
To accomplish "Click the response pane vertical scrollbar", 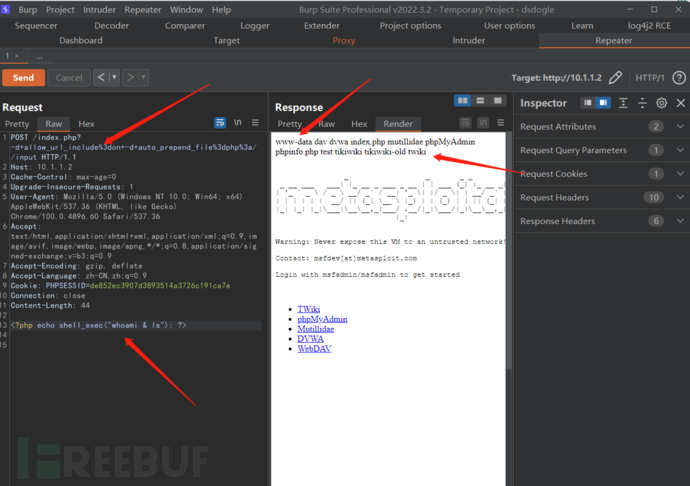I will (x=509, y=251).
